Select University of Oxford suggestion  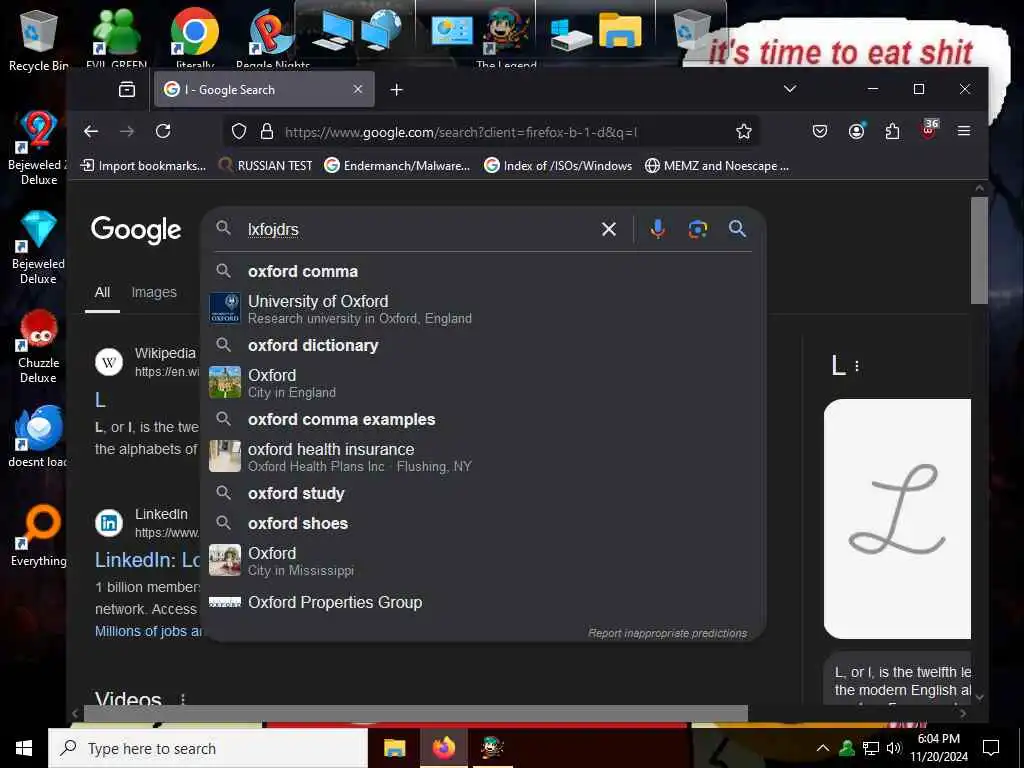(x=483, y=309)
